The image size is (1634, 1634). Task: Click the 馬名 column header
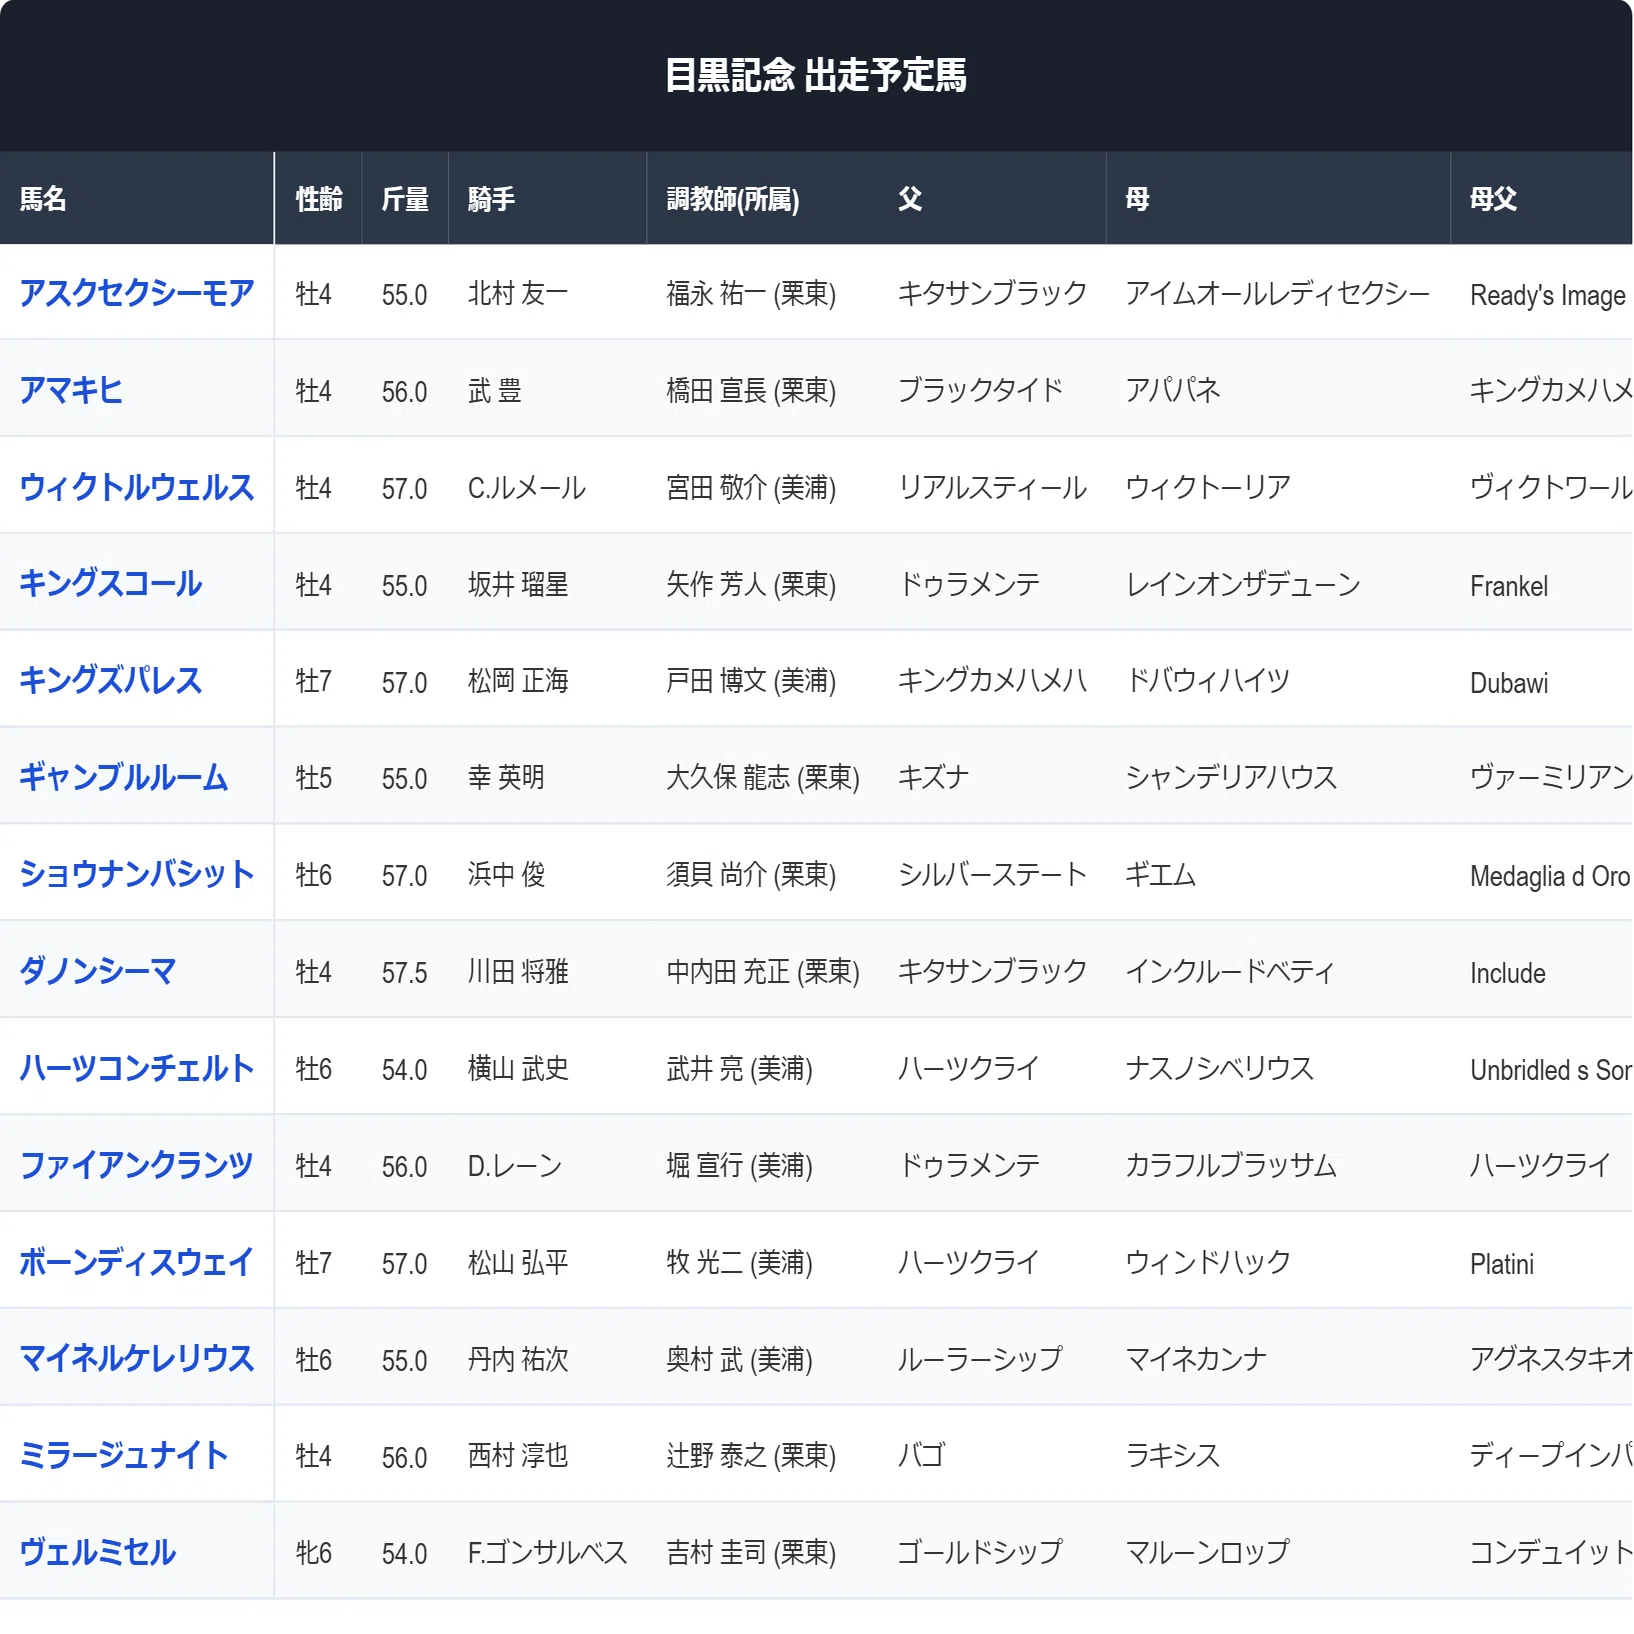(137, 198)
